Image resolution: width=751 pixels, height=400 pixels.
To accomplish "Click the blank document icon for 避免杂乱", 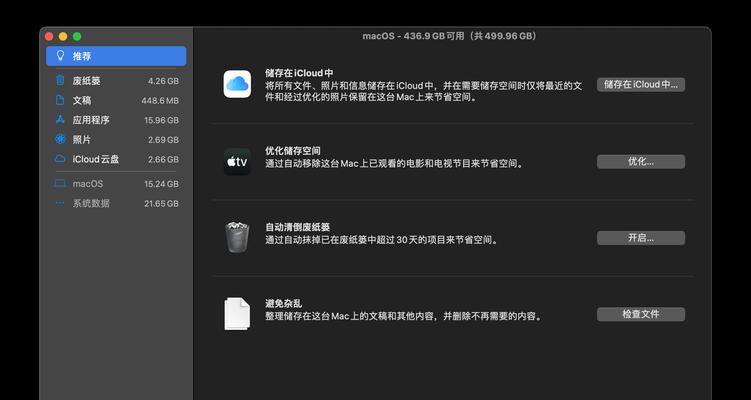I will point(237,314).
